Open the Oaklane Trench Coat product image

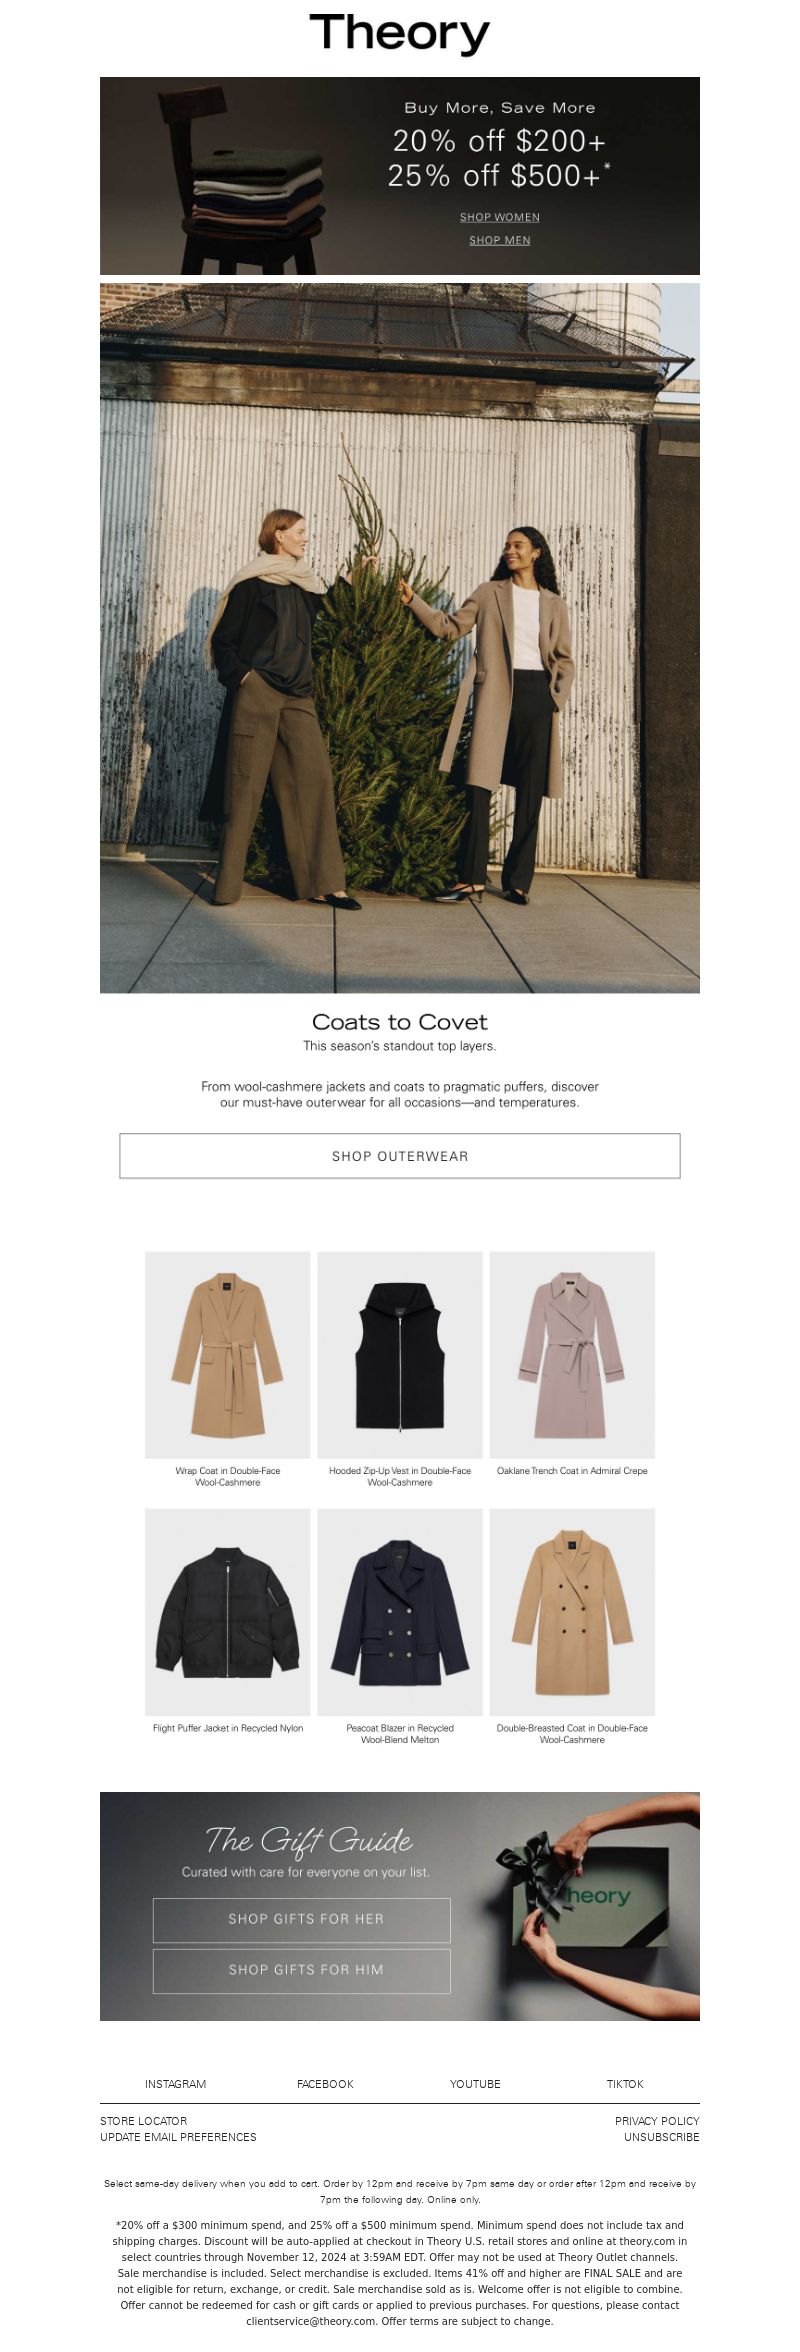(572, 1355)
